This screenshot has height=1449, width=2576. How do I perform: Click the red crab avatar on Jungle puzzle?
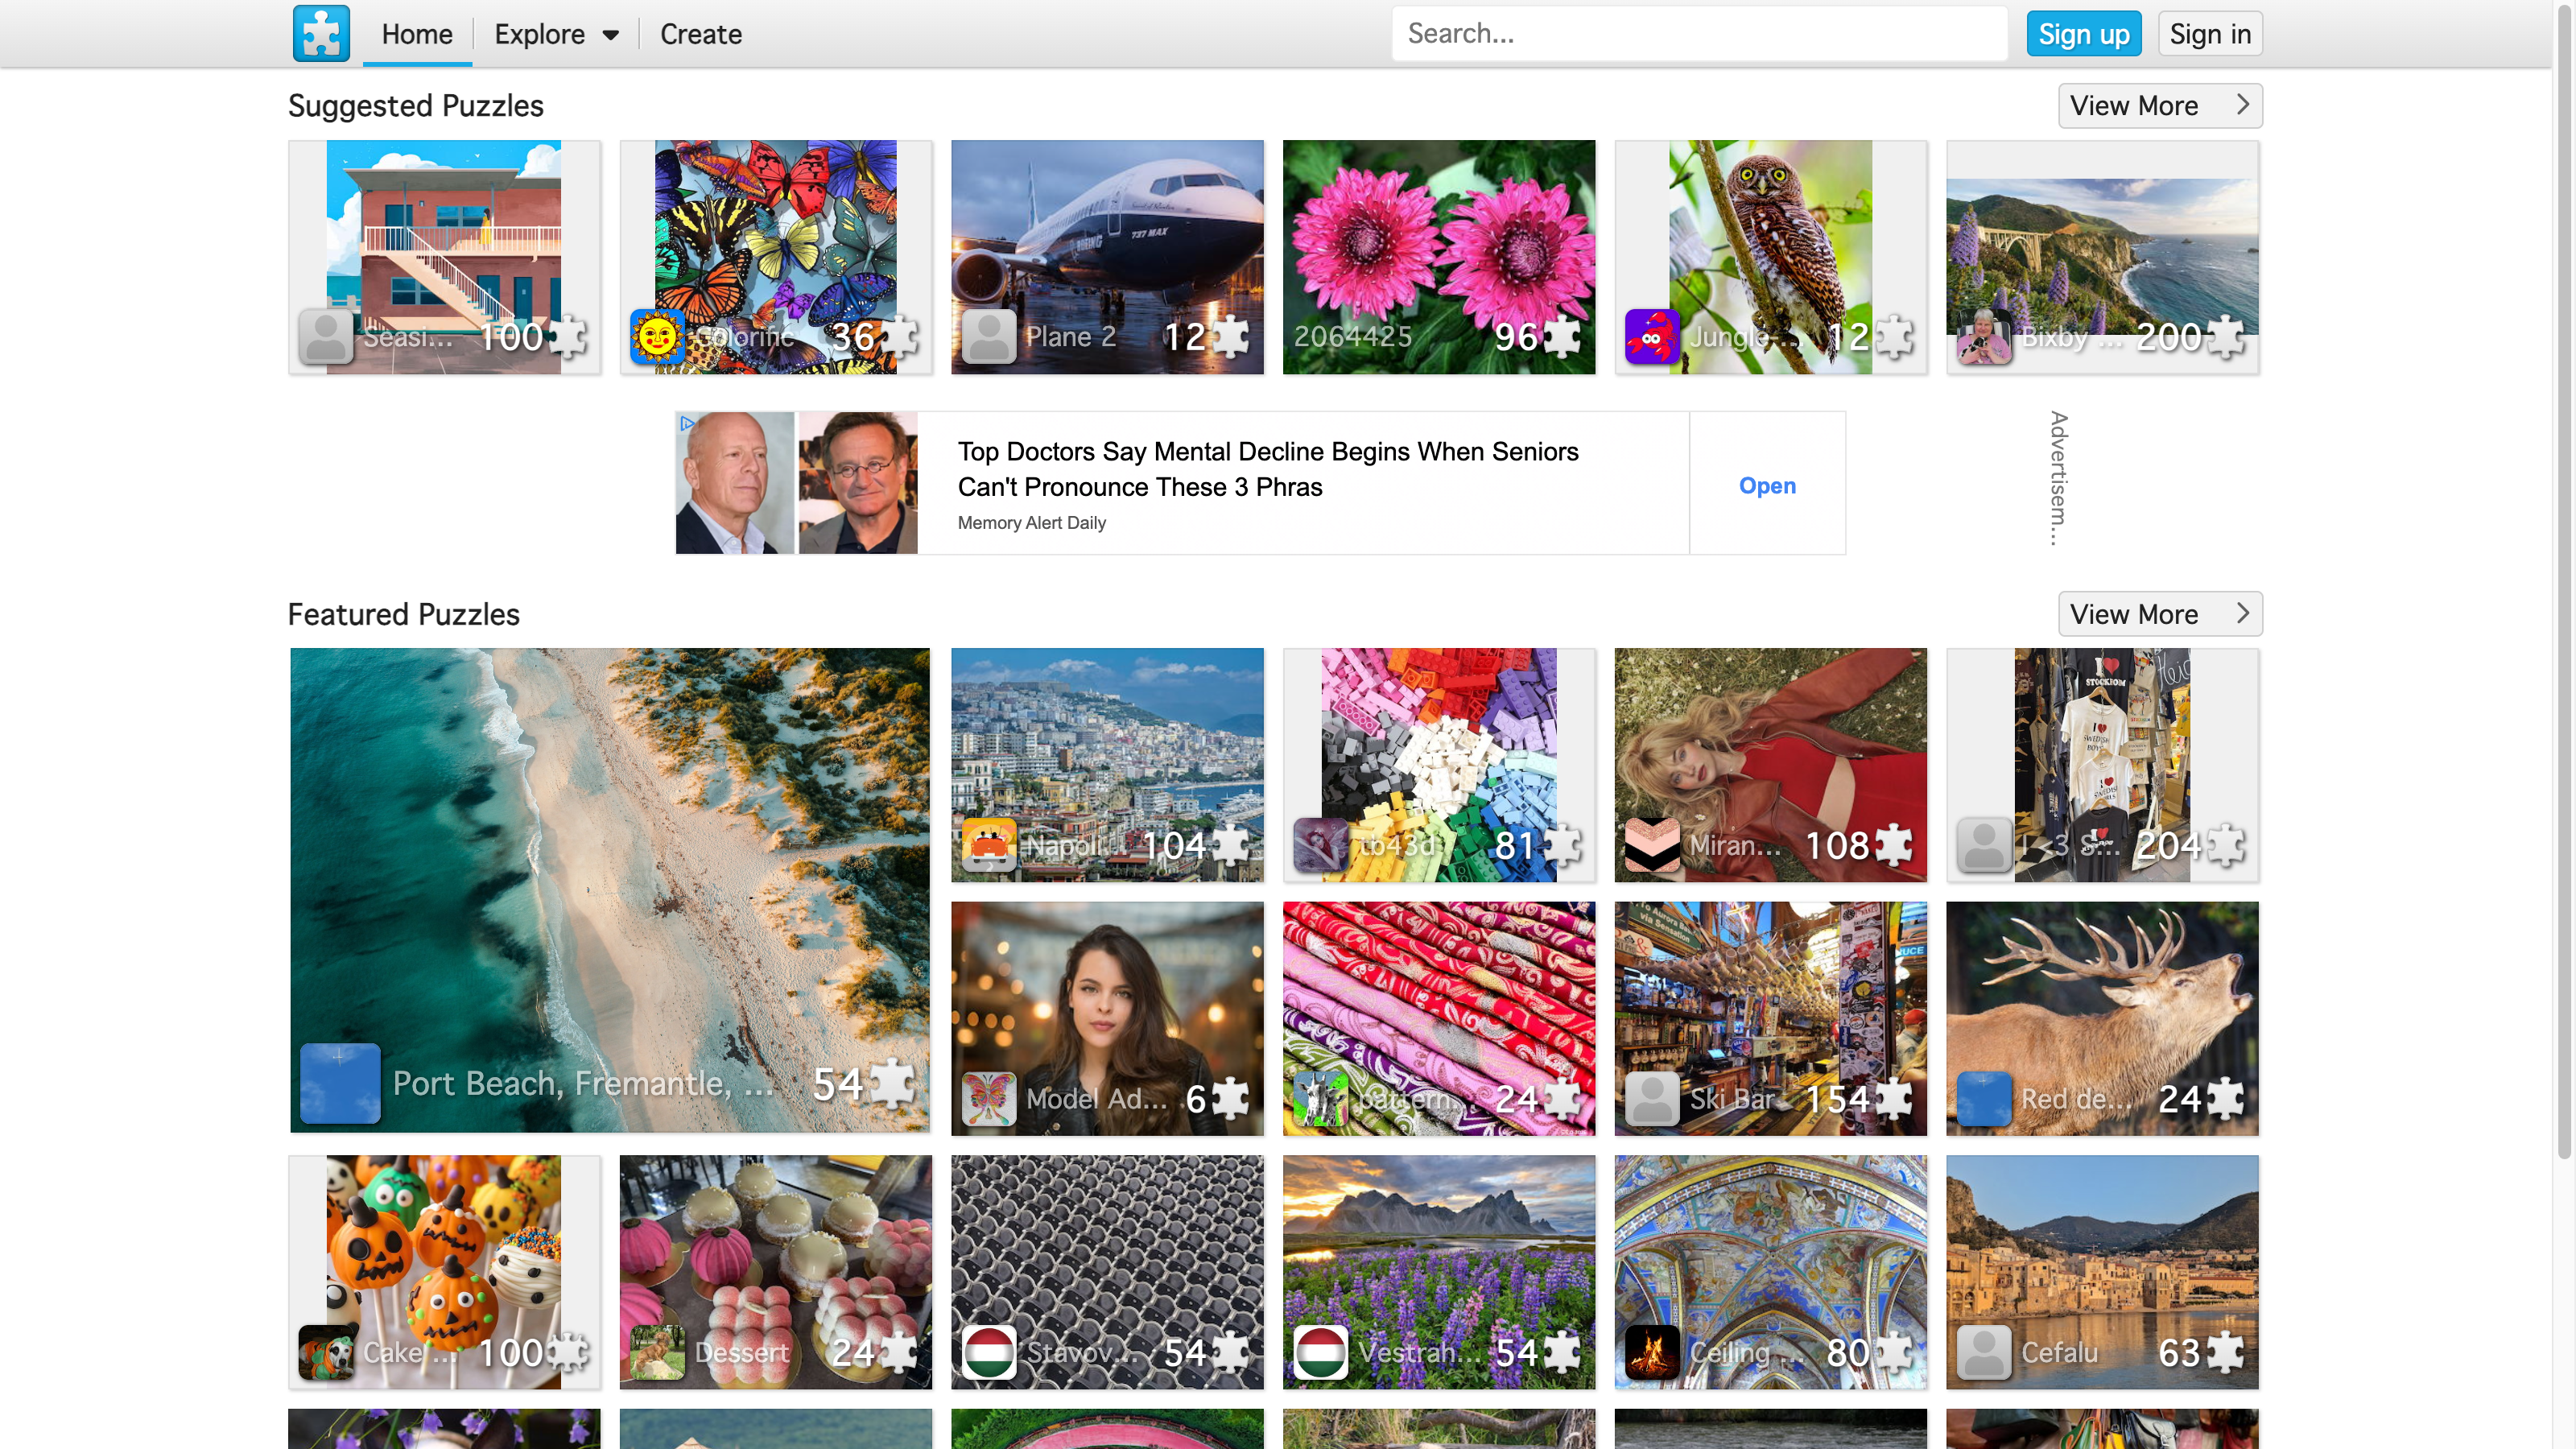coord(1652,336)
